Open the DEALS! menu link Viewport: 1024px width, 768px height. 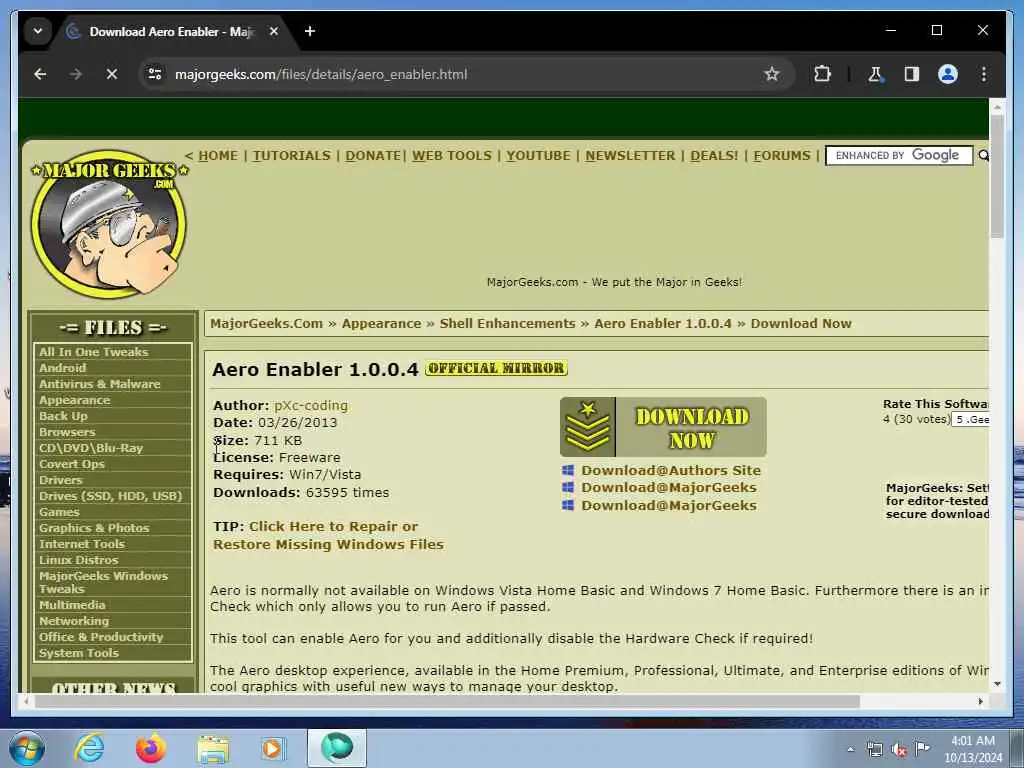[x=714, y=155]
